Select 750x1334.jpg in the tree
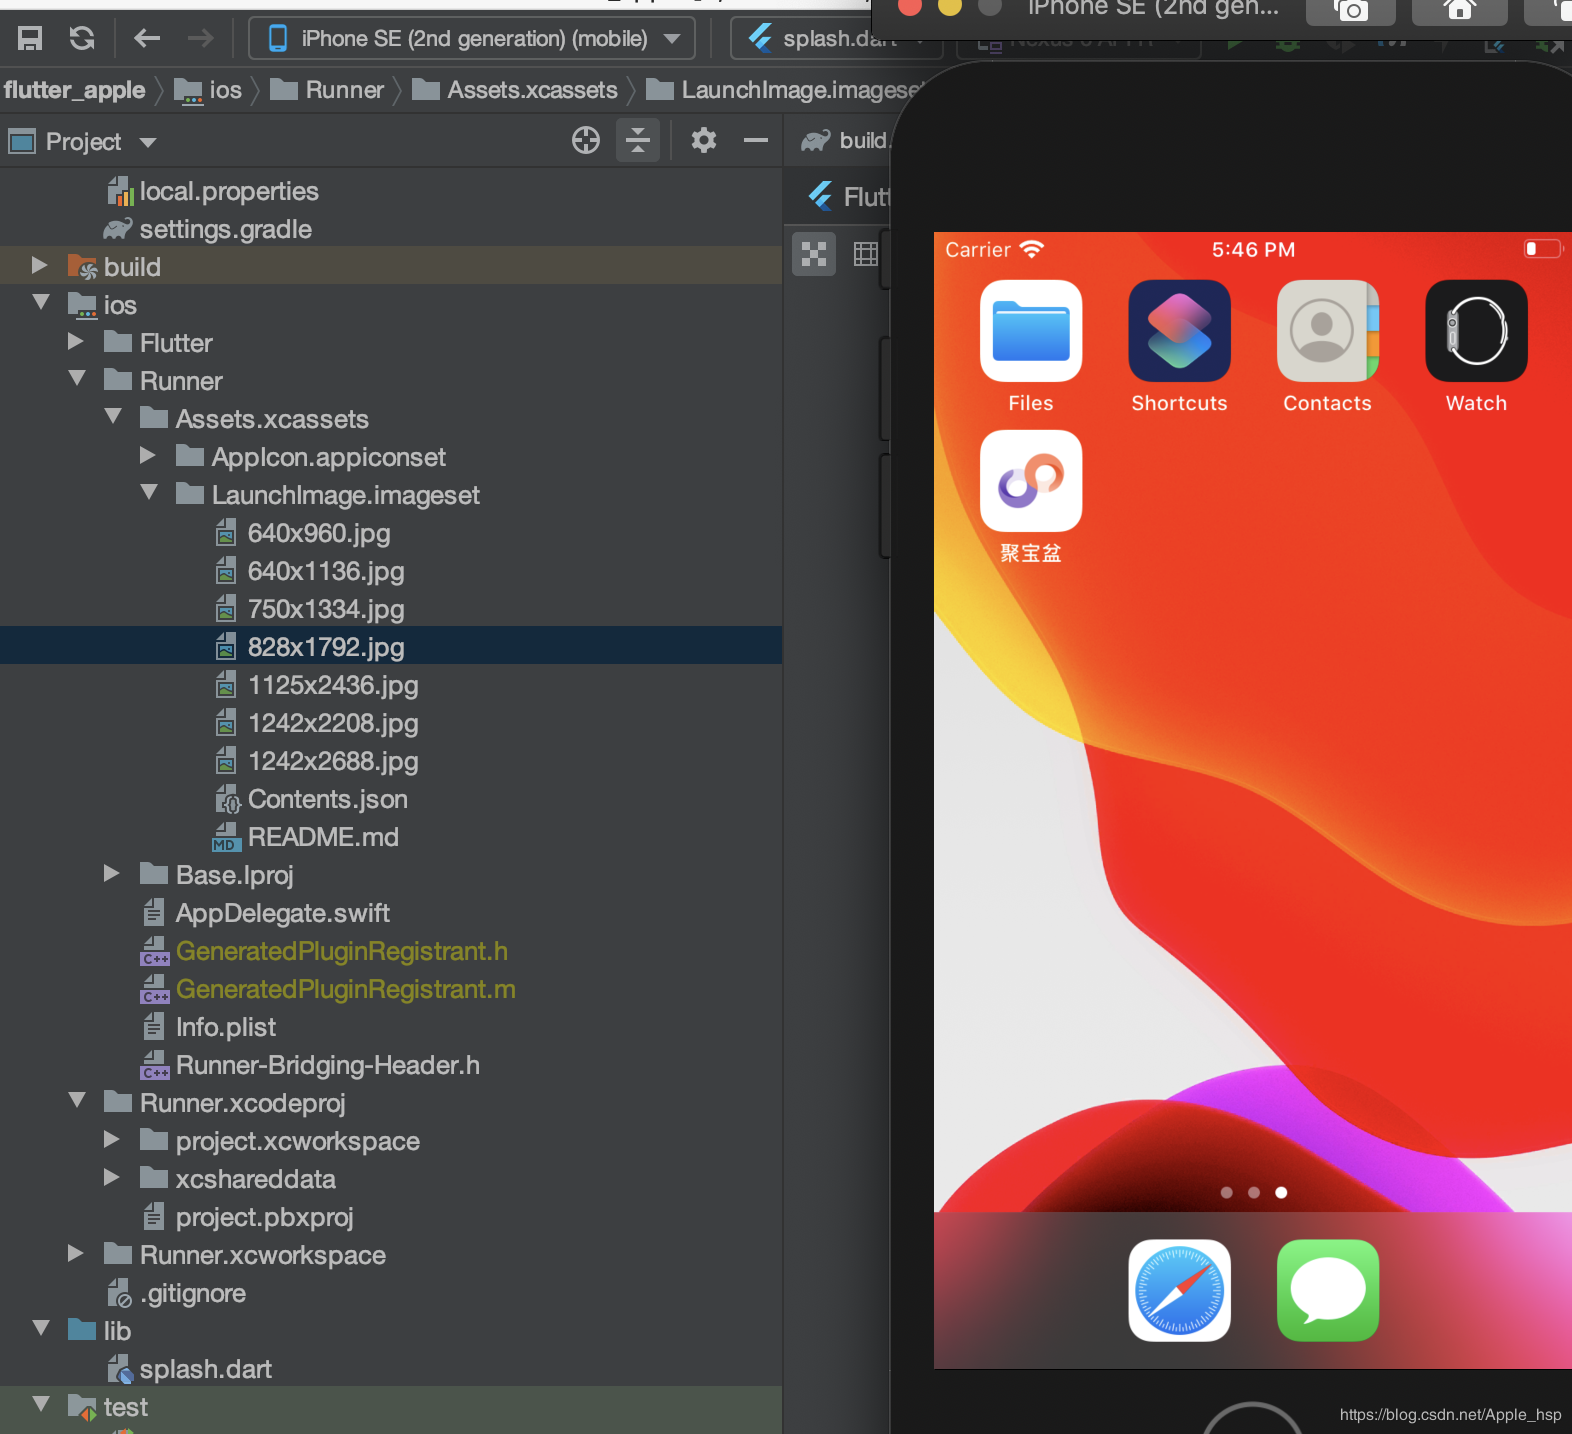The image size is (1572, 1434). point(326,609)
